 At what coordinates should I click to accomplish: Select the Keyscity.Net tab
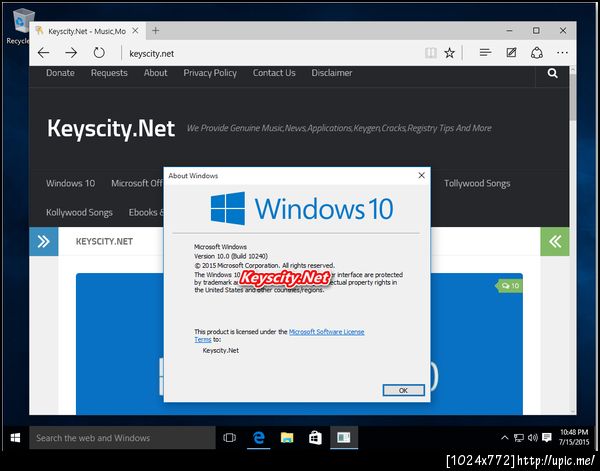point(88,31)
